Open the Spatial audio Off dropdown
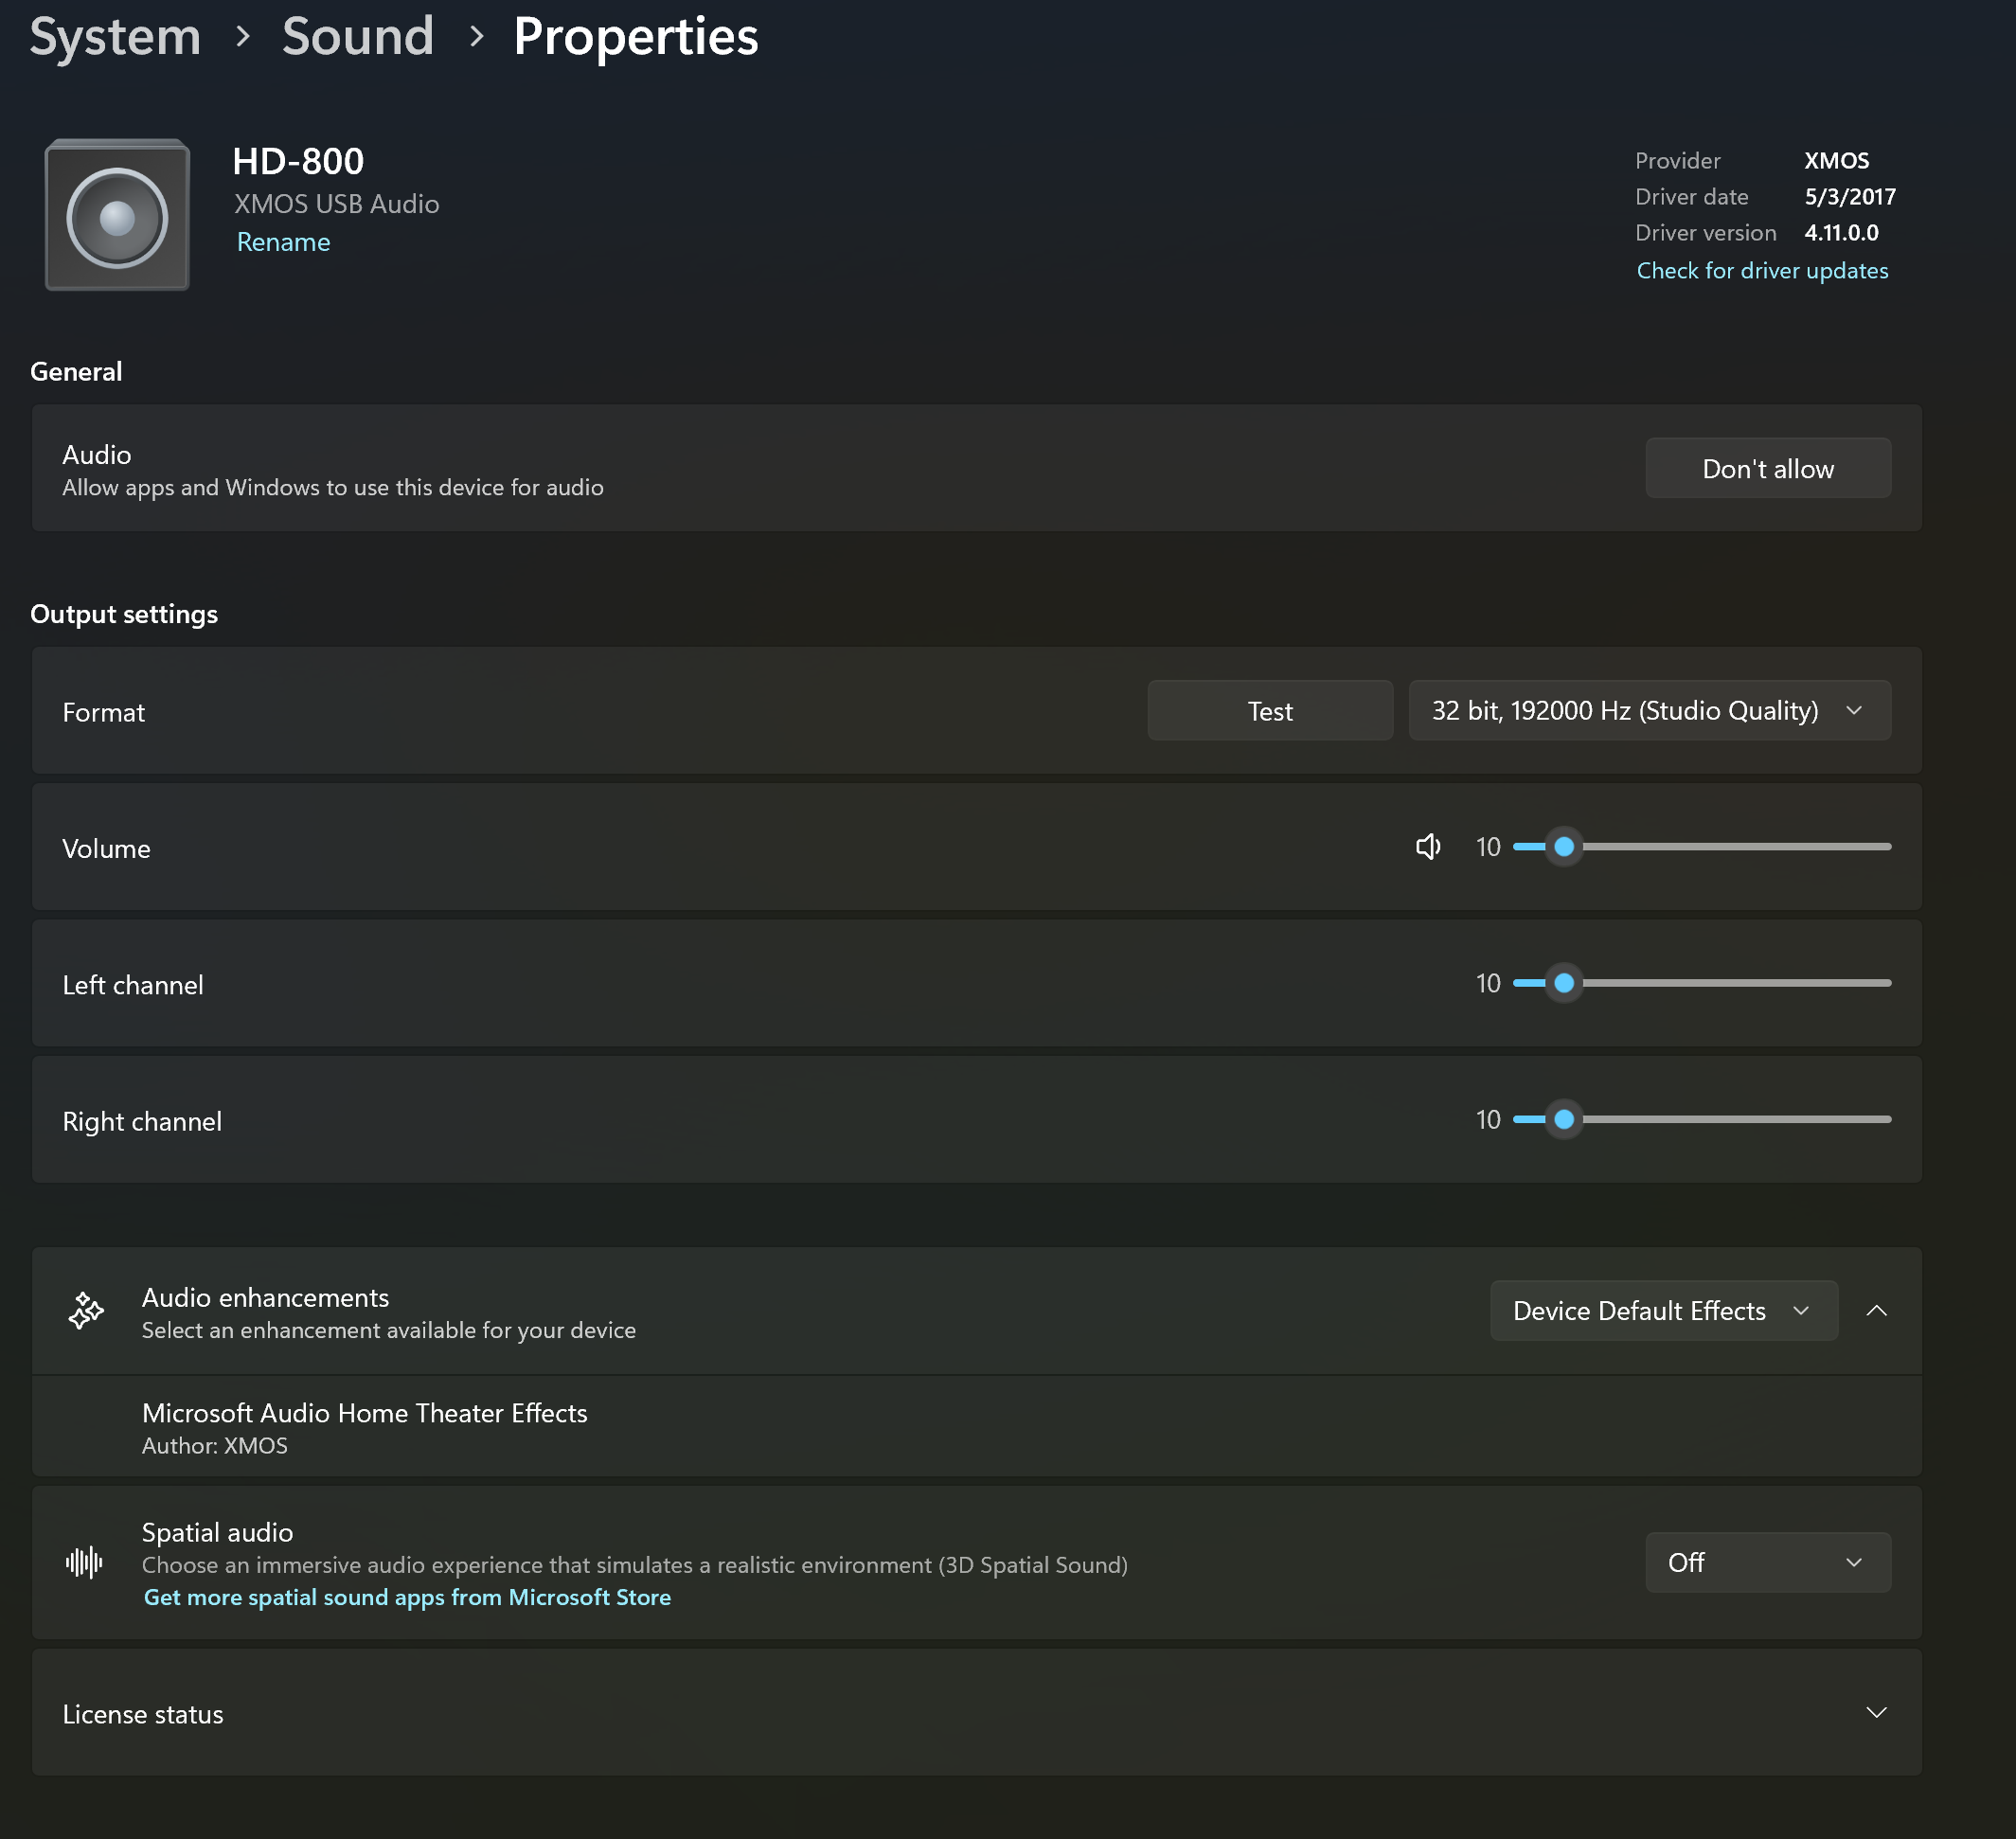2016x1839 pixels. [x=1767, y=1562]
